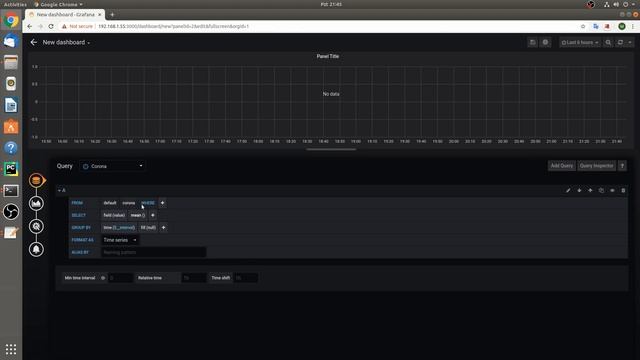Image resolution: width=640 pixels, height=360 pixels.
Task: Zoom out the time range magnifier icon
Action: (608, 42)
